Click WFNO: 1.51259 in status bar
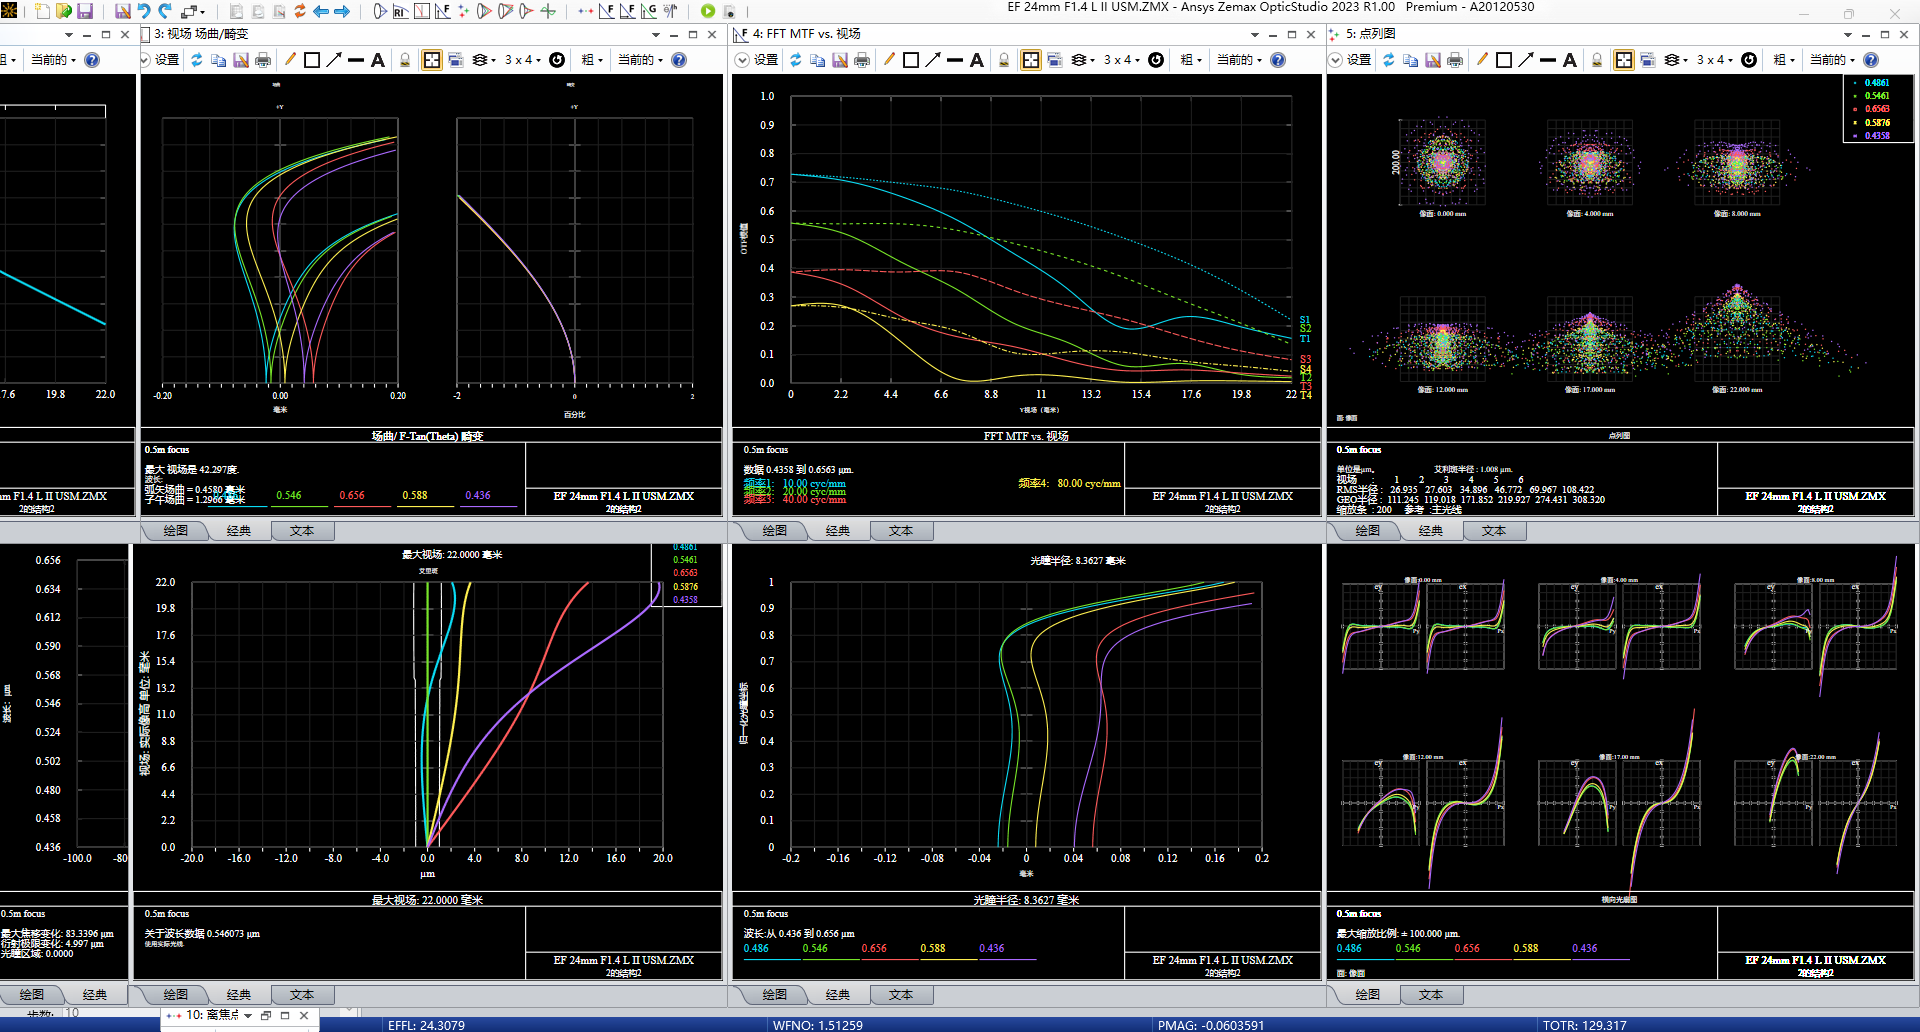Screen dimensions: 1920x1032 (x=817, y=1025)
